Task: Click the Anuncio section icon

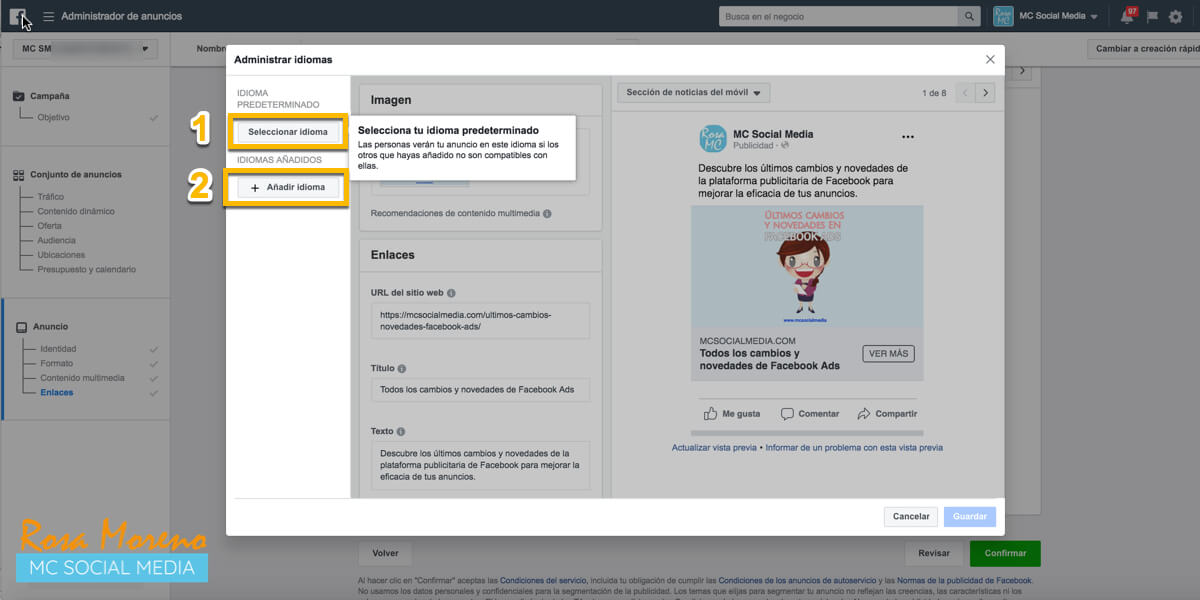Action: click(22, 327)
